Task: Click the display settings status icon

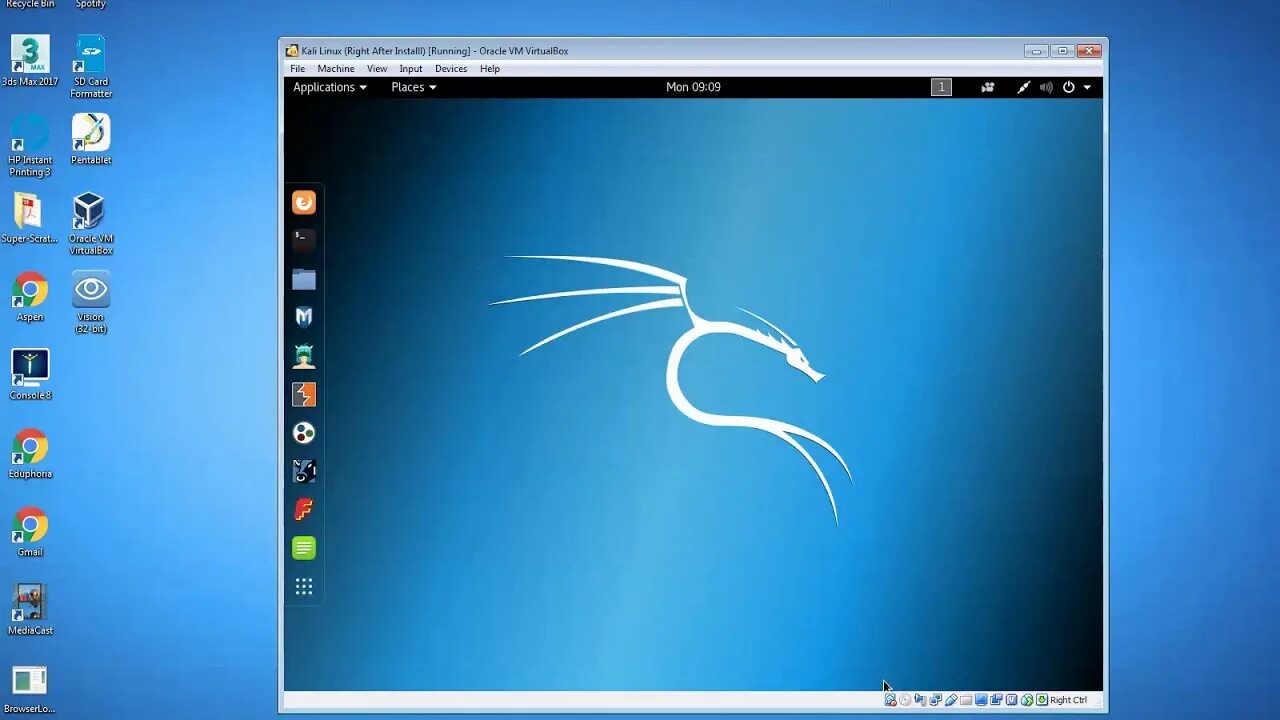Action: (x=981, y=700)
